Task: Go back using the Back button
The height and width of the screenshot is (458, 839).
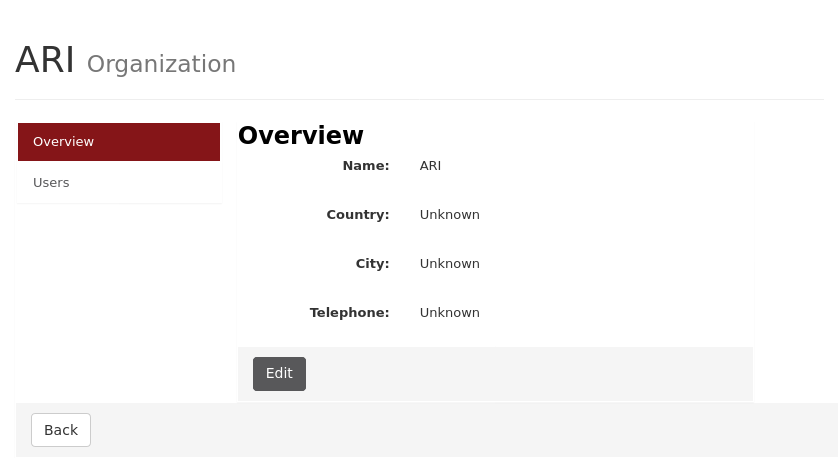Action: (x=61, y=430)
